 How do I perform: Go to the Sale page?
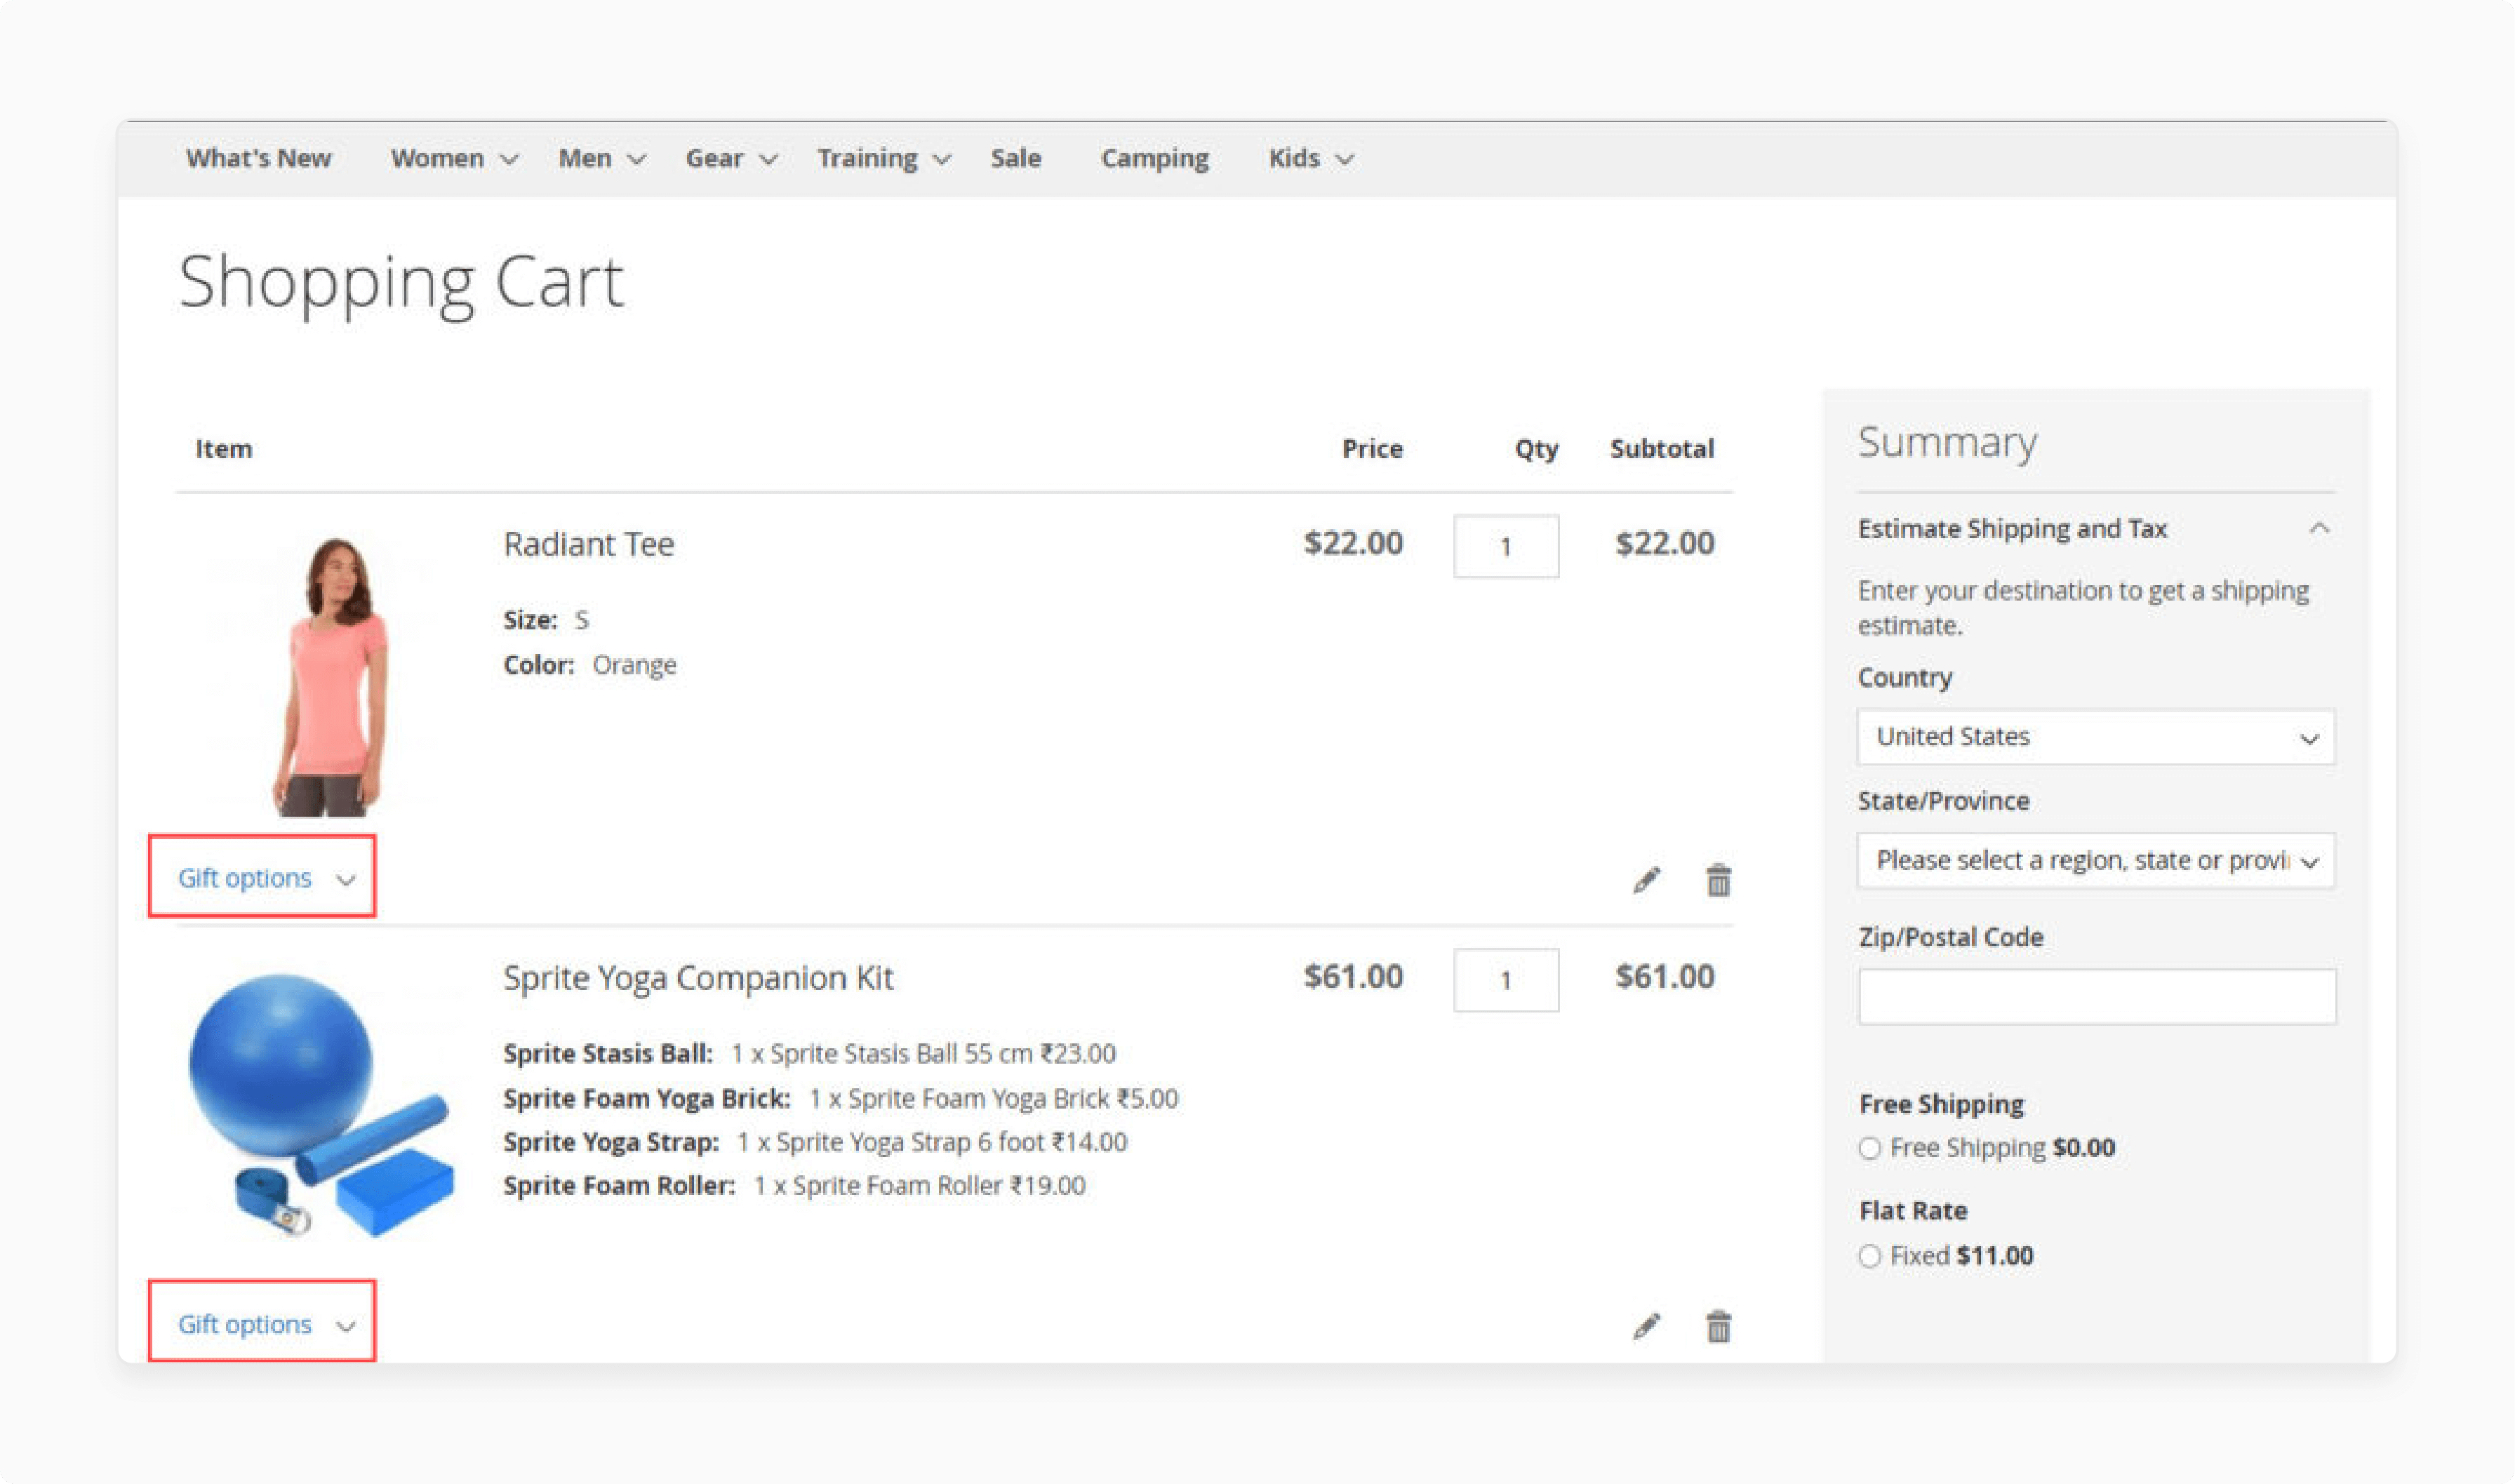click(x=1016, y=158)
